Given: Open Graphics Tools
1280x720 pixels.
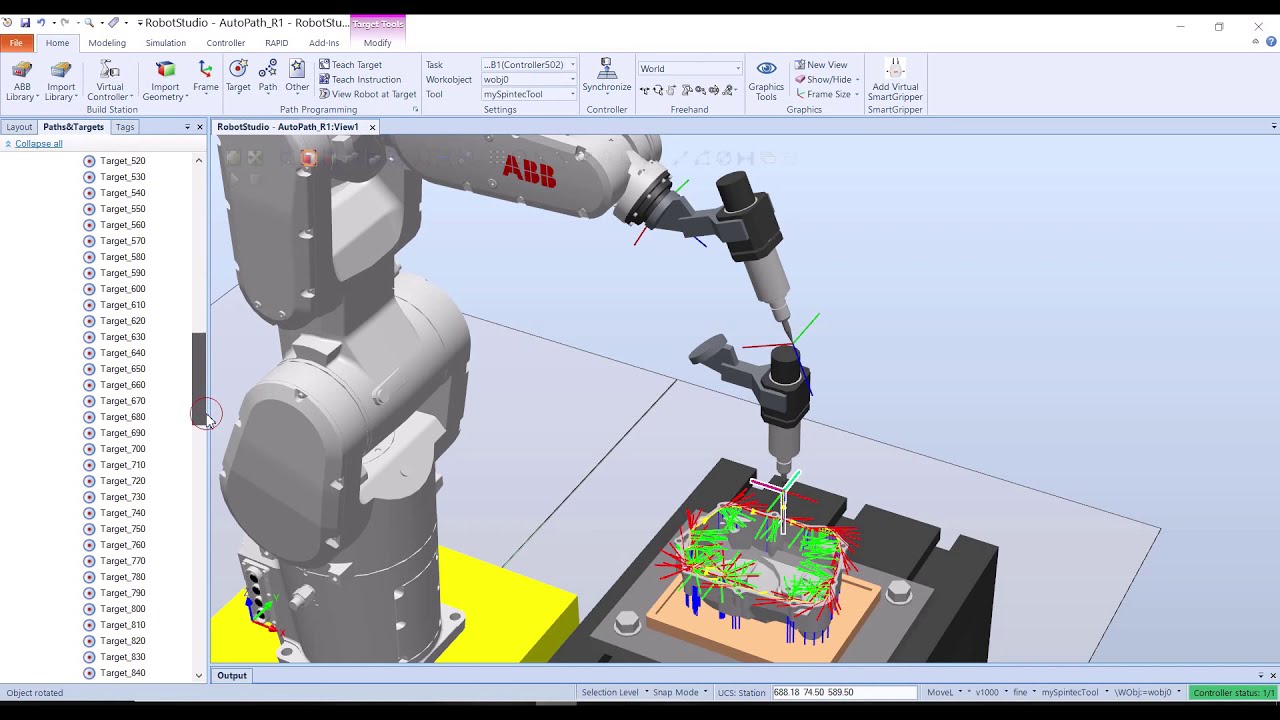Looking at the screenshot, I should [x=766, y=80].
